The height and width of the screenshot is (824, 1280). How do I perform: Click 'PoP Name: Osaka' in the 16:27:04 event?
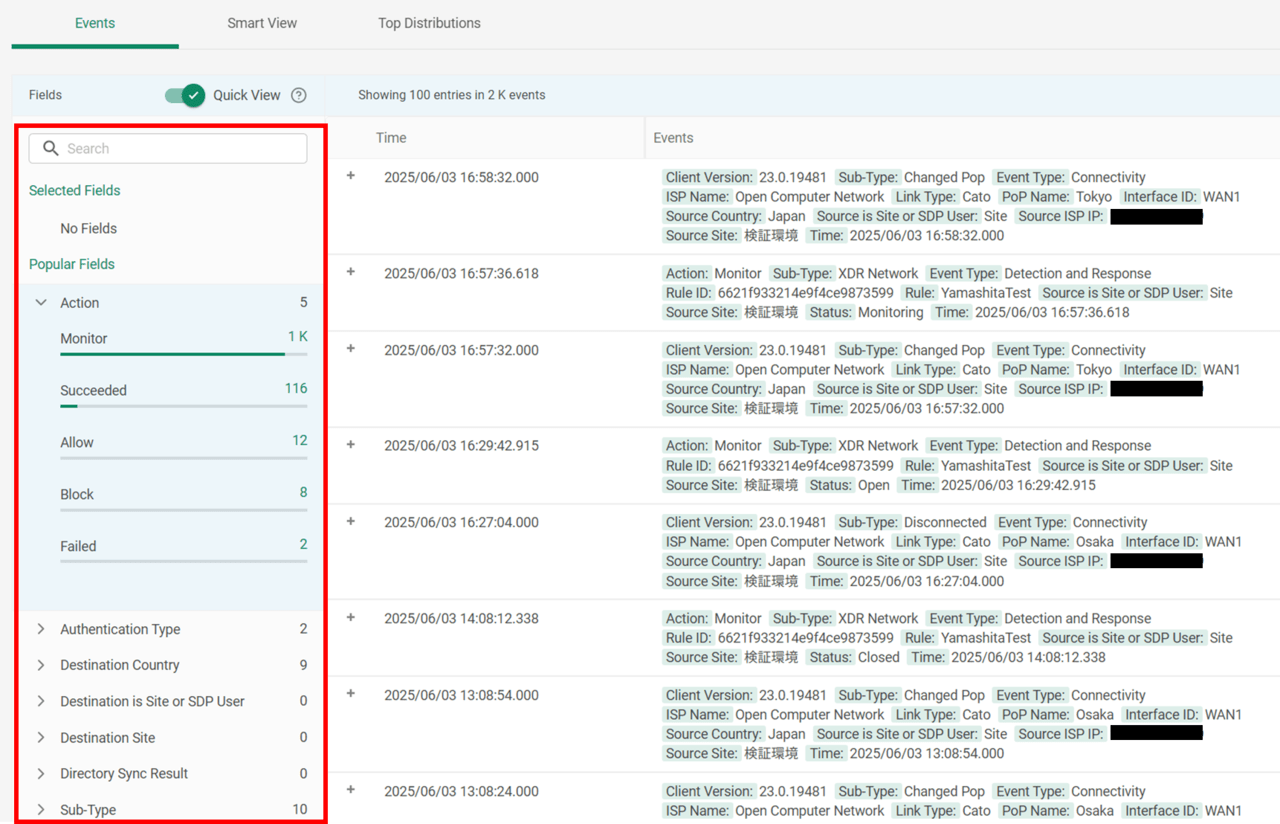click(1056, 542)
